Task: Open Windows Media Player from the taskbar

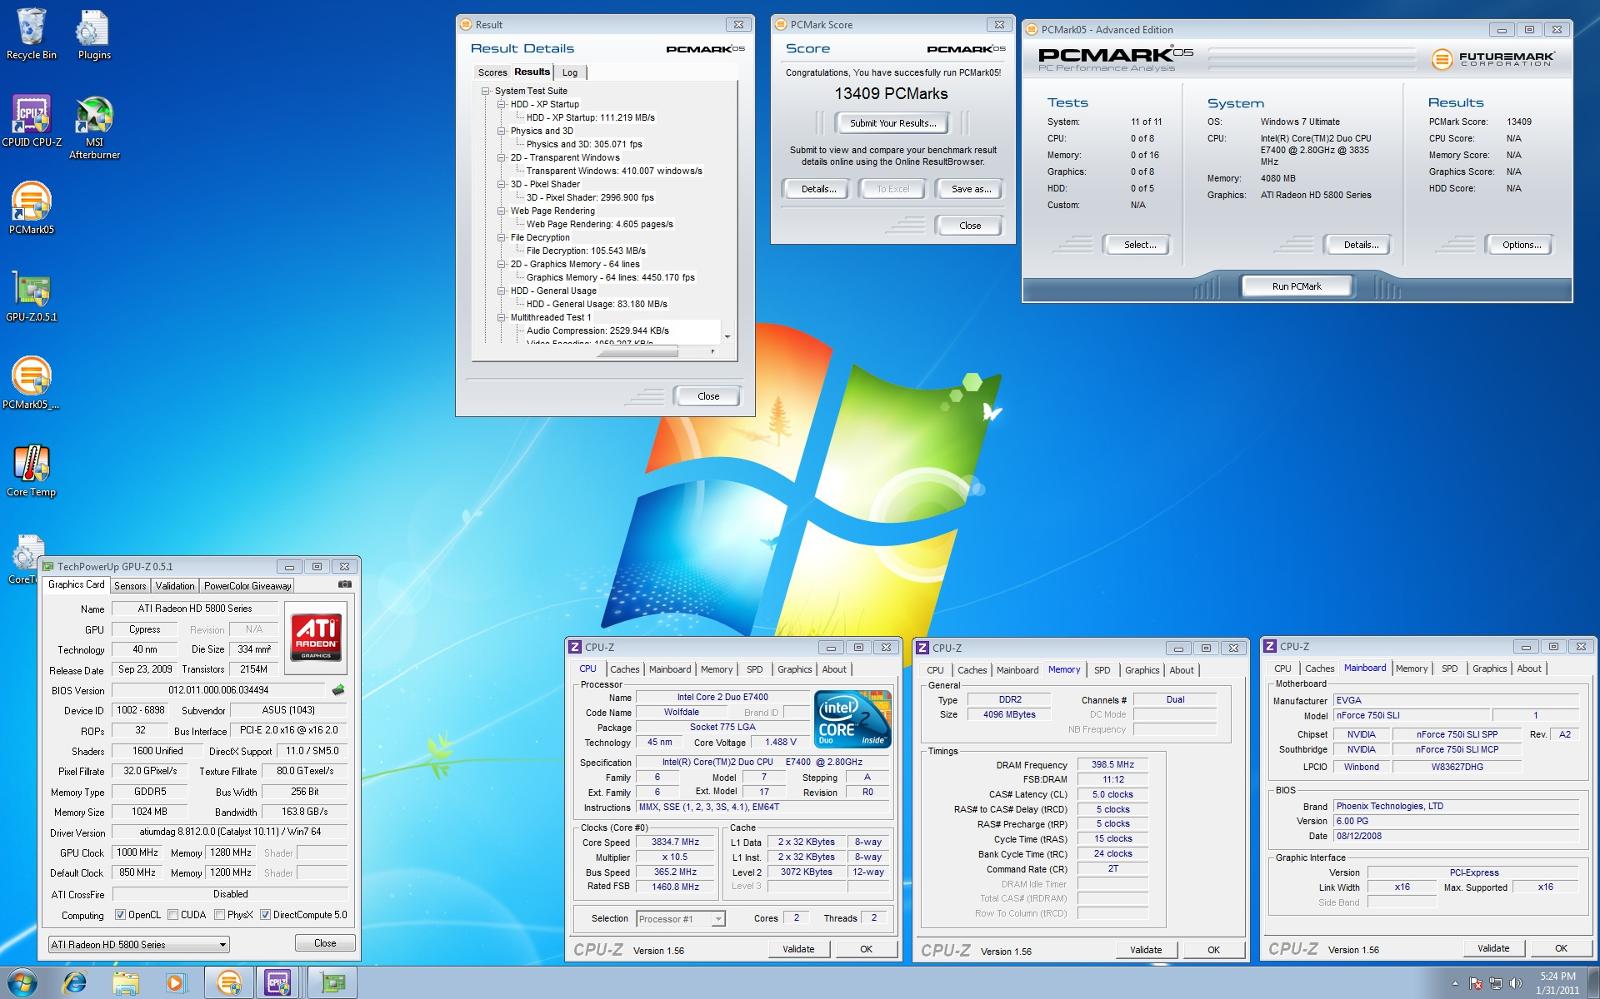Action: (176, 982)
